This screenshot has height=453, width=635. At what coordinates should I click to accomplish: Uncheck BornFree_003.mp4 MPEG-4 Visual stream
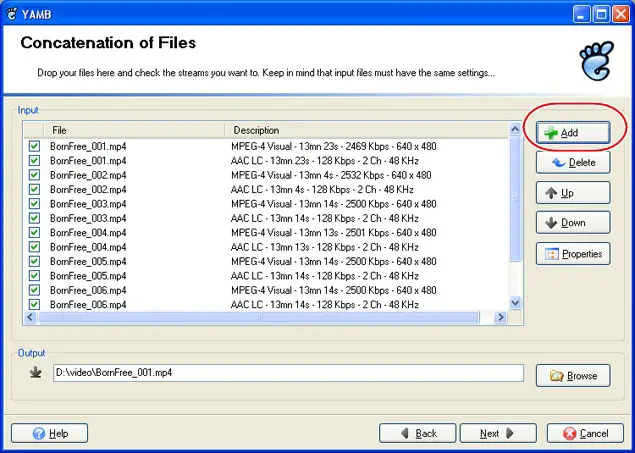point(34,204)
